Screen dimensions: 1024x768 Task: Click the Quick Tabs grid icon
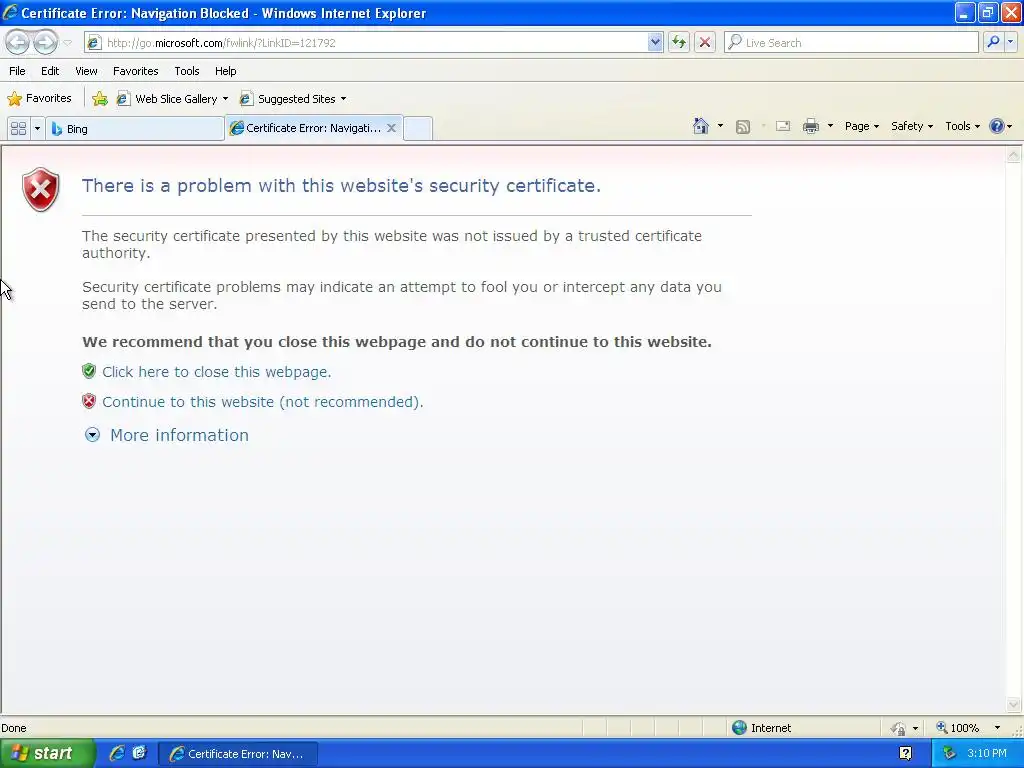(x=18, y=129)
